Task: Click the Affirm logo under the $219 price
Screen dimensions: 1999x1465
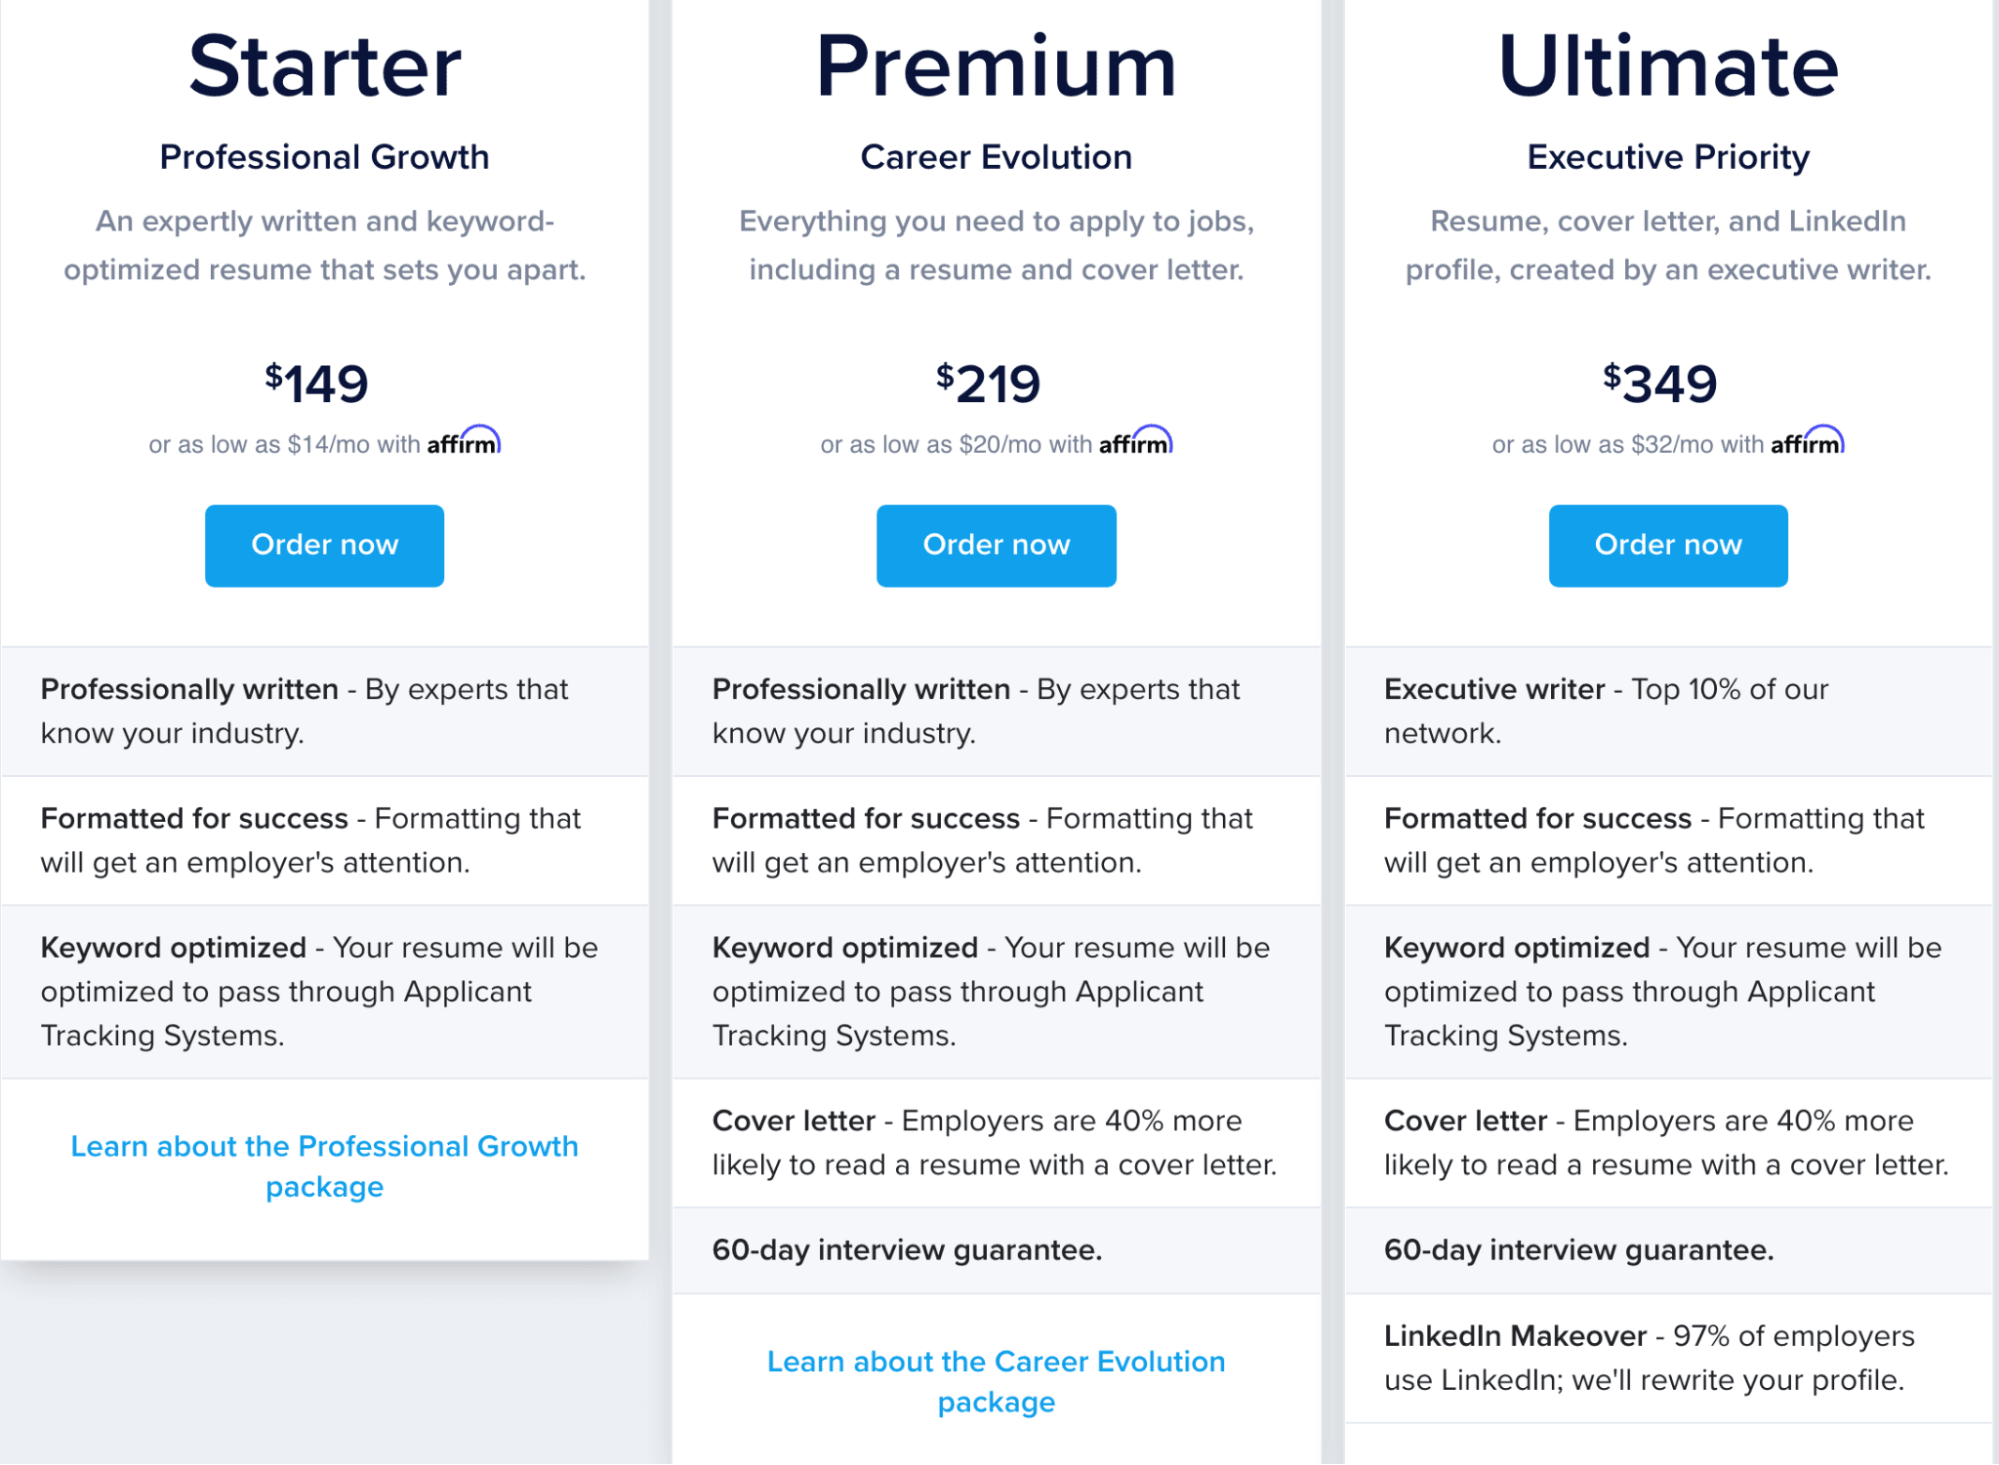Action: (1136, 441)
